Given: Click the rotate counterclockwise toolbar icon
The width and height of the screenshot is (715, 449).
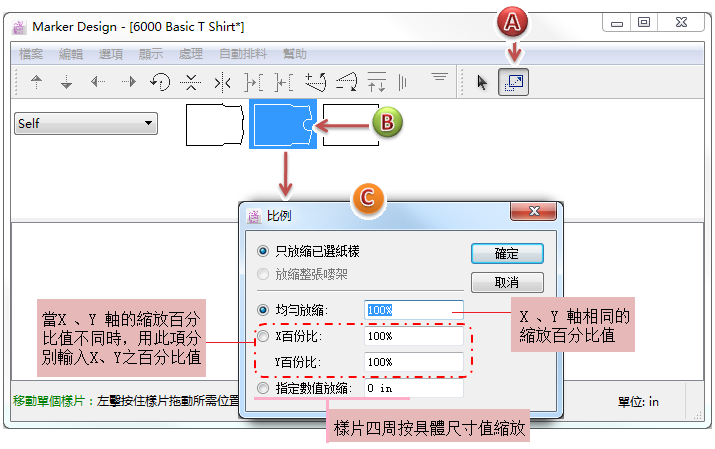Looking at the screenshot, I should click(x=159, y=82).
